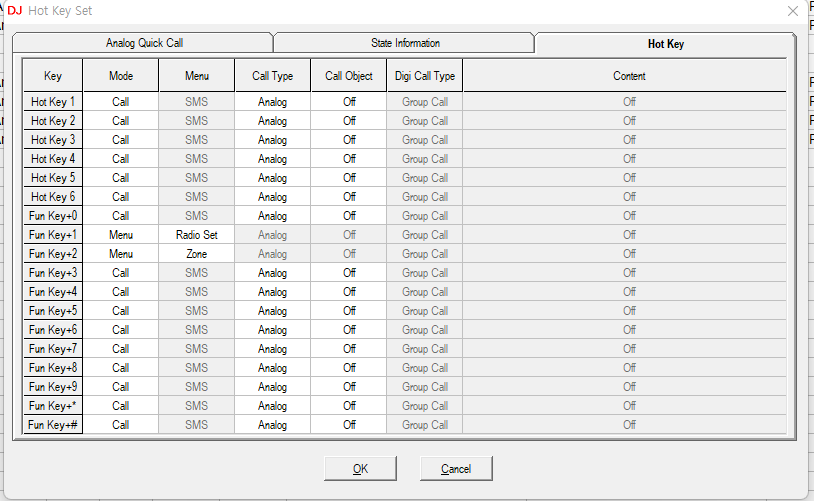Click the SMS menu cell for Hot Key 4

[x=197, y=159]
